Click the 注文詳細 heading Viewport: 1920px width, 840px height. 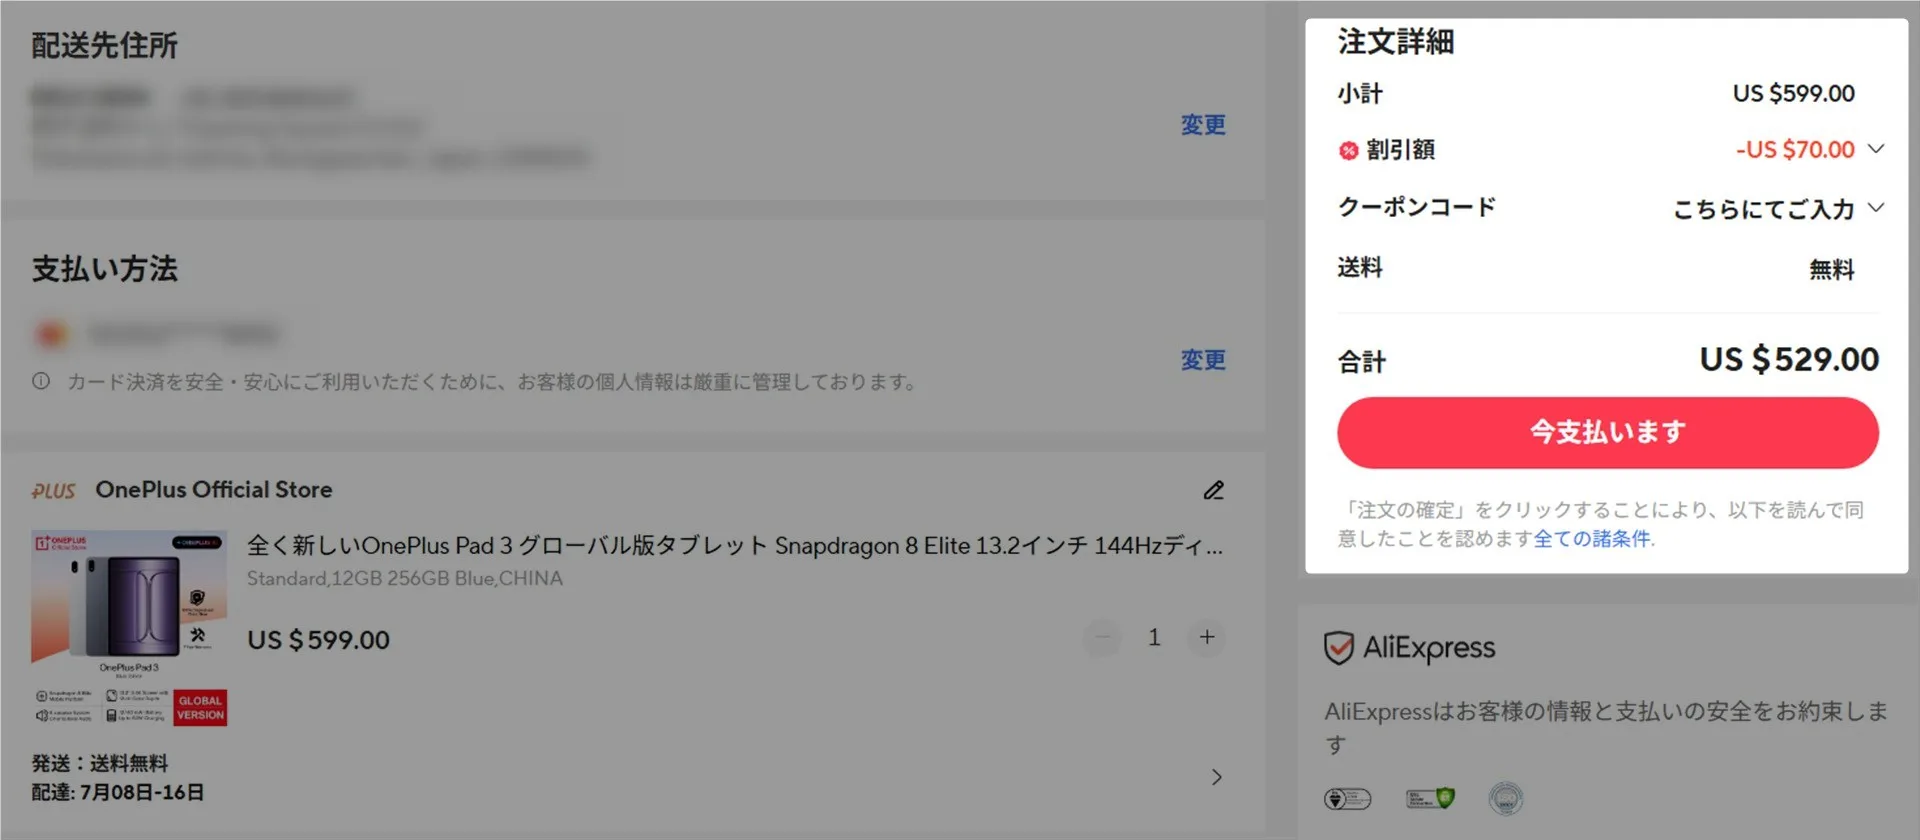[x=1396, y=42]
